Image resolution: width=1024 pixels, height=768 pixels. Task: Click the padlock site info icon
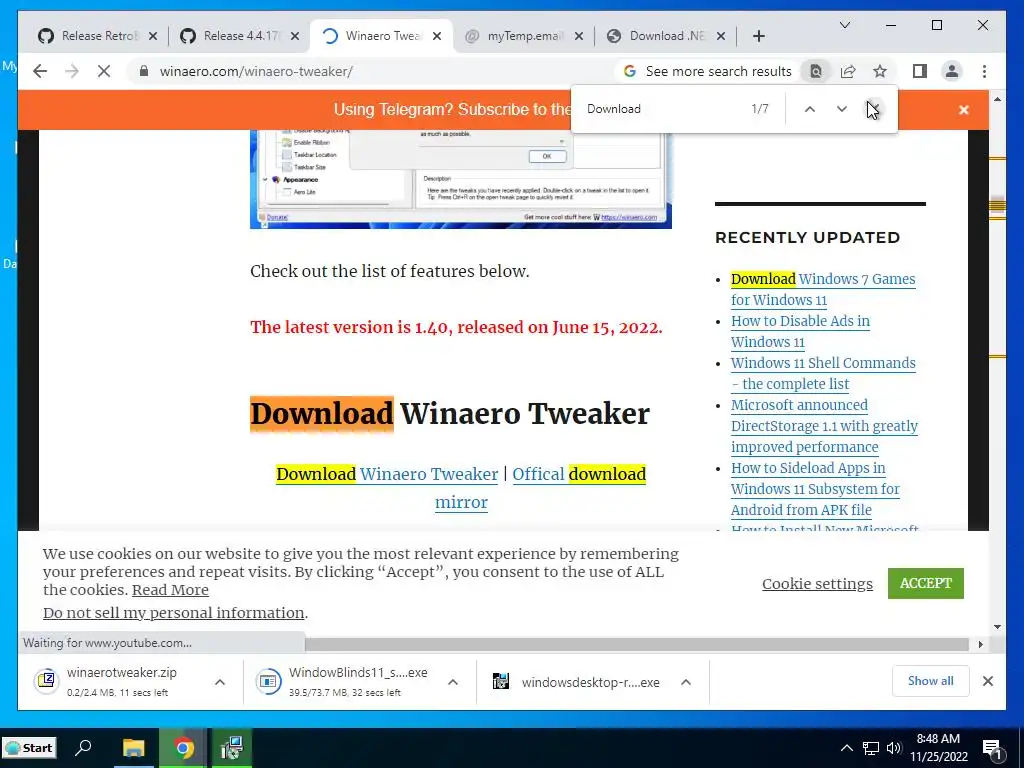(x=144, y=71)
